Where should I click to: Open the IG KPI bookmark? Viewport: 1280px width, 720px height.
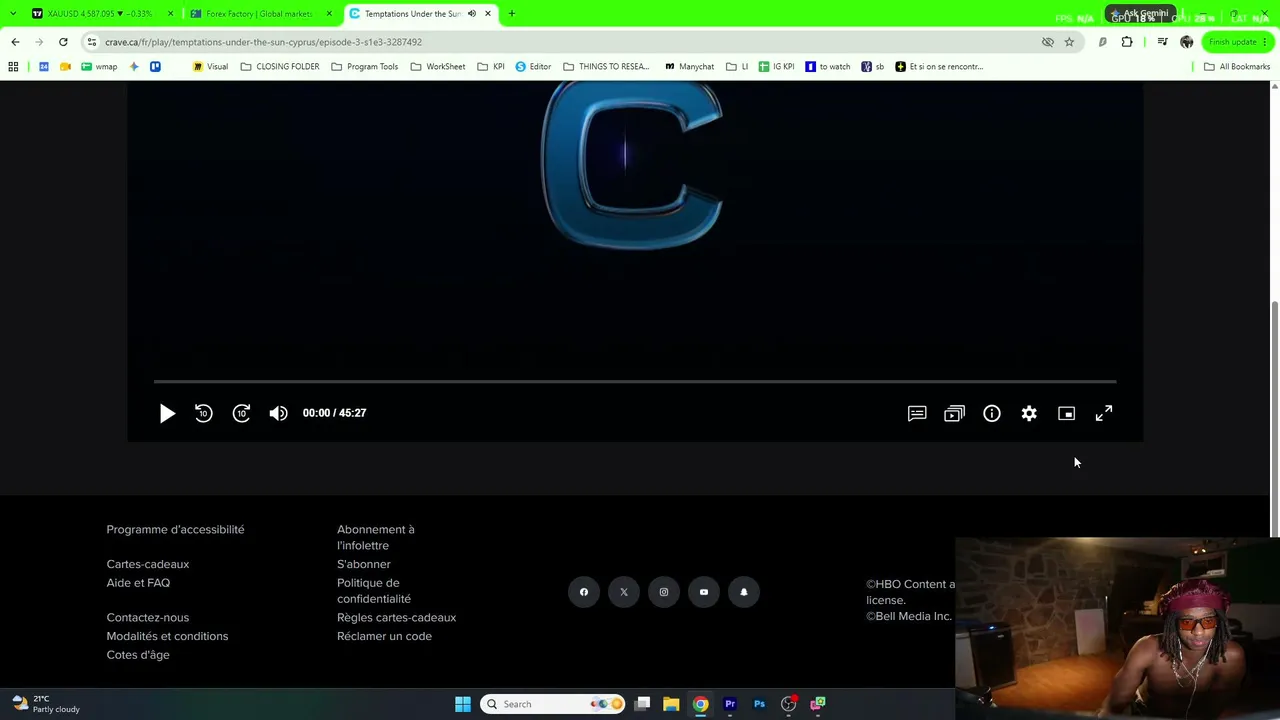point(776,67)
